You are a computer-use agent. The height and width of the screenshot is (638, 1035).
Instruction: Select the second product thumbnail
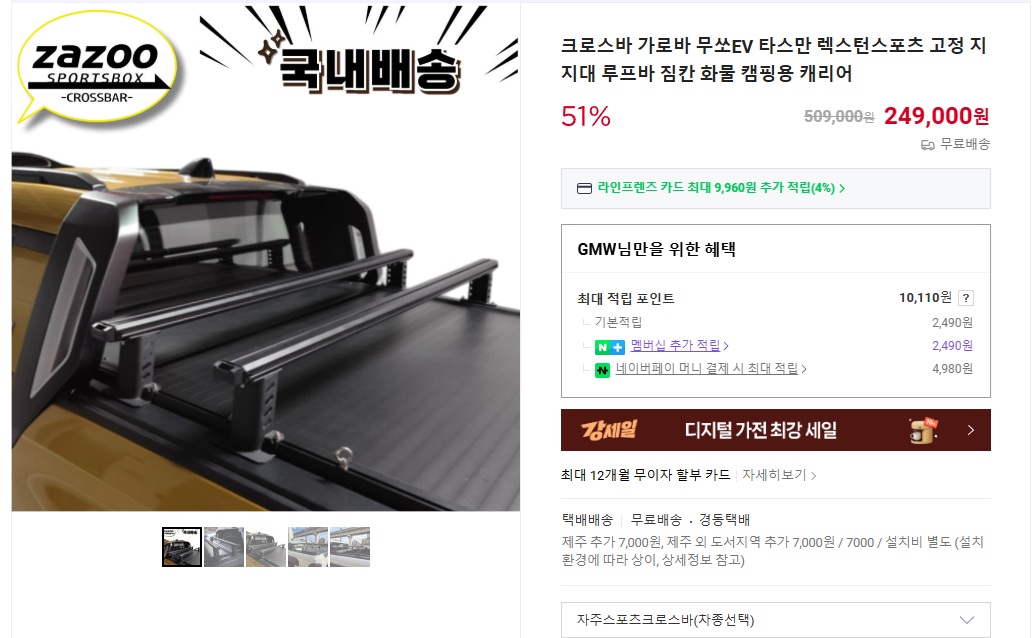tap(224, 547)
